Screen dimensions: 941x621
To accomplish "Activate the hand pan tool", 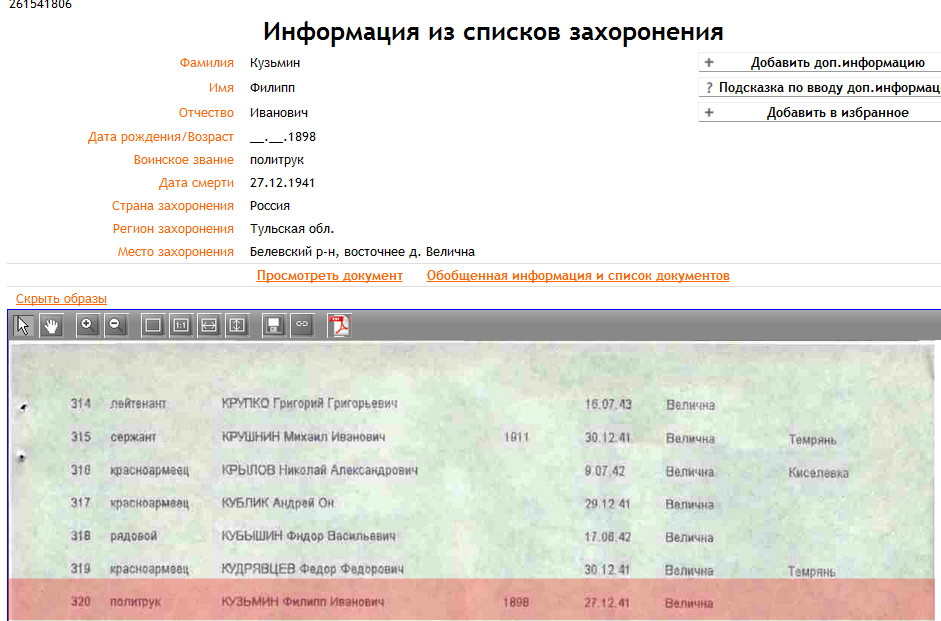I will [x=51, y=325].
